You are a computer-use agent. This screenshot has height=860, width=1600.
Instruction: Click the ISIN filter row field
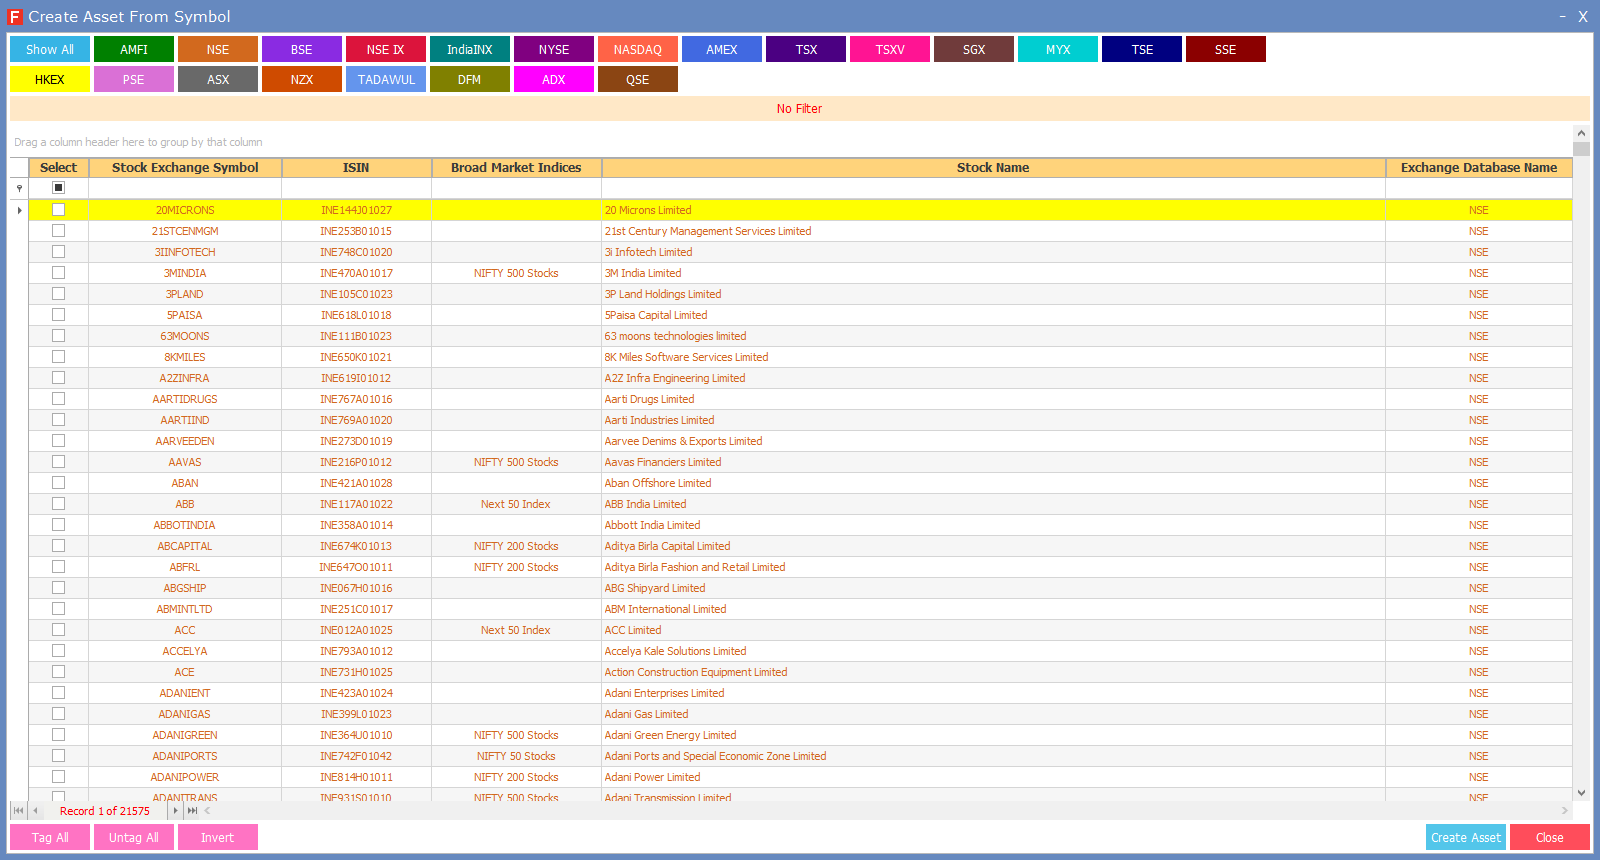[x=356, y=188]
